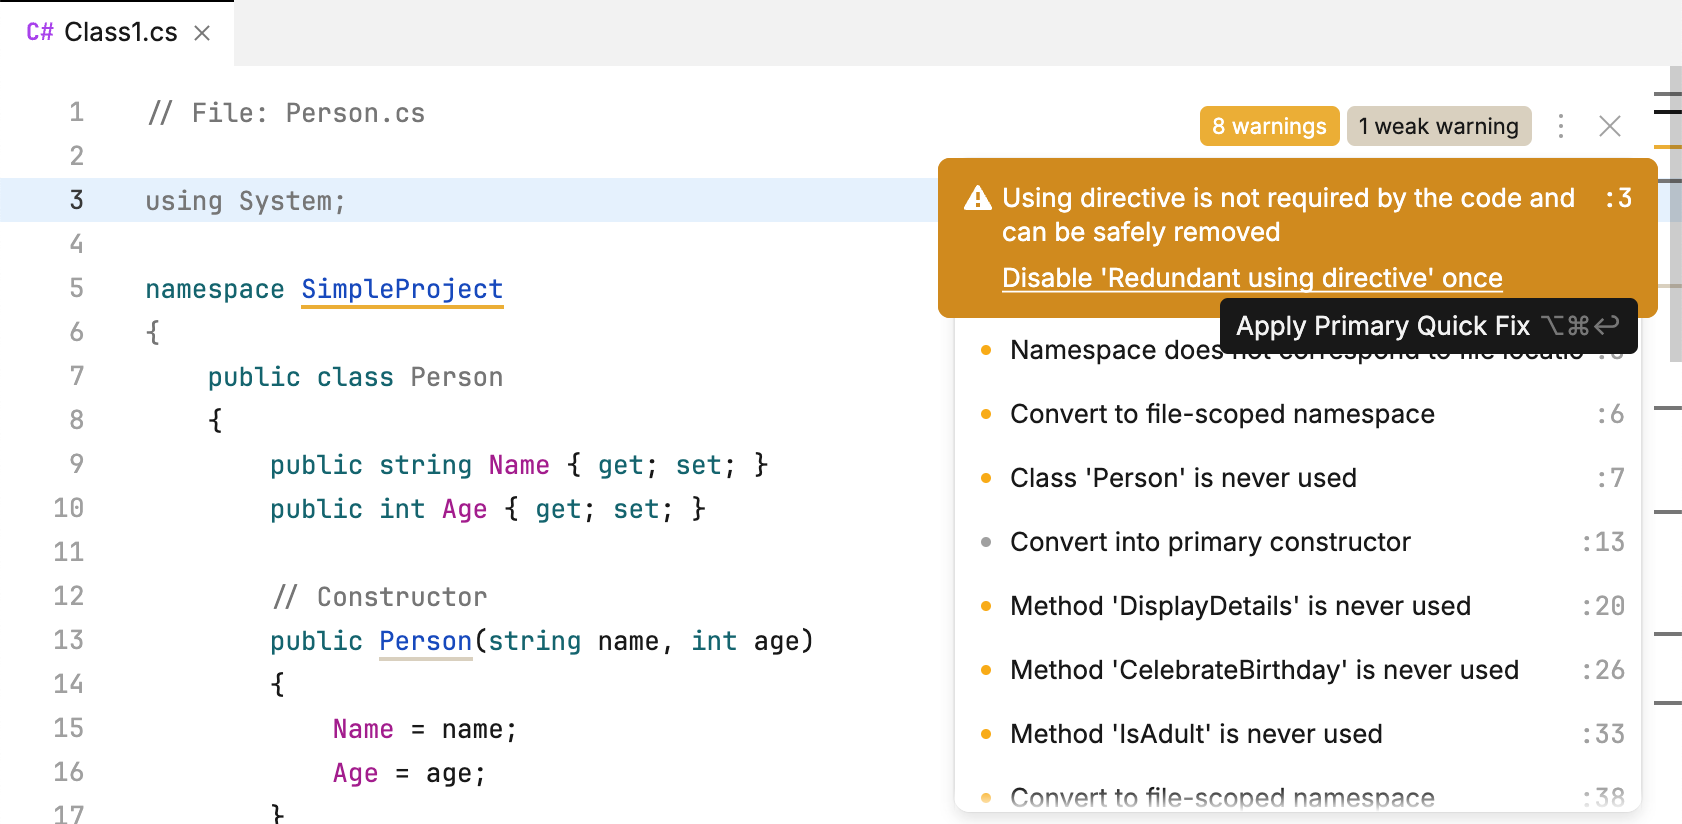Click the C# file type icon in tab
Screen dimensions: 1682x824
tap(40, 33)
